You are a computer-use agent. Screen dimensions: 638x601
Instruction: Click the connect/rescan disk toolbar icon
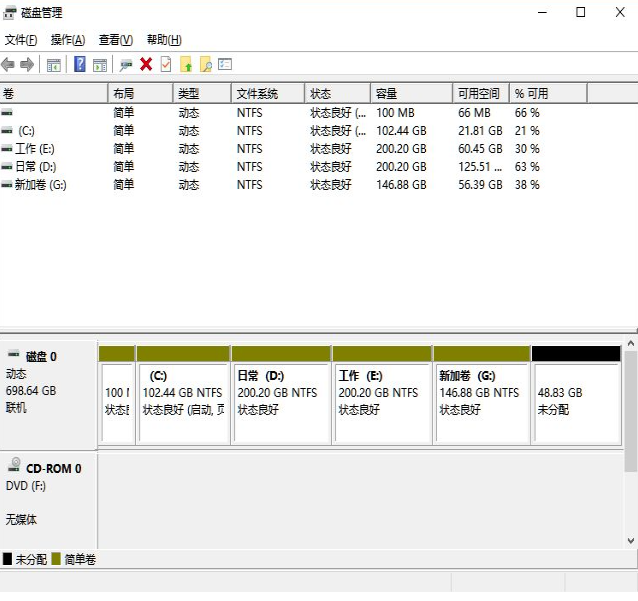click(x=126, y=65)
